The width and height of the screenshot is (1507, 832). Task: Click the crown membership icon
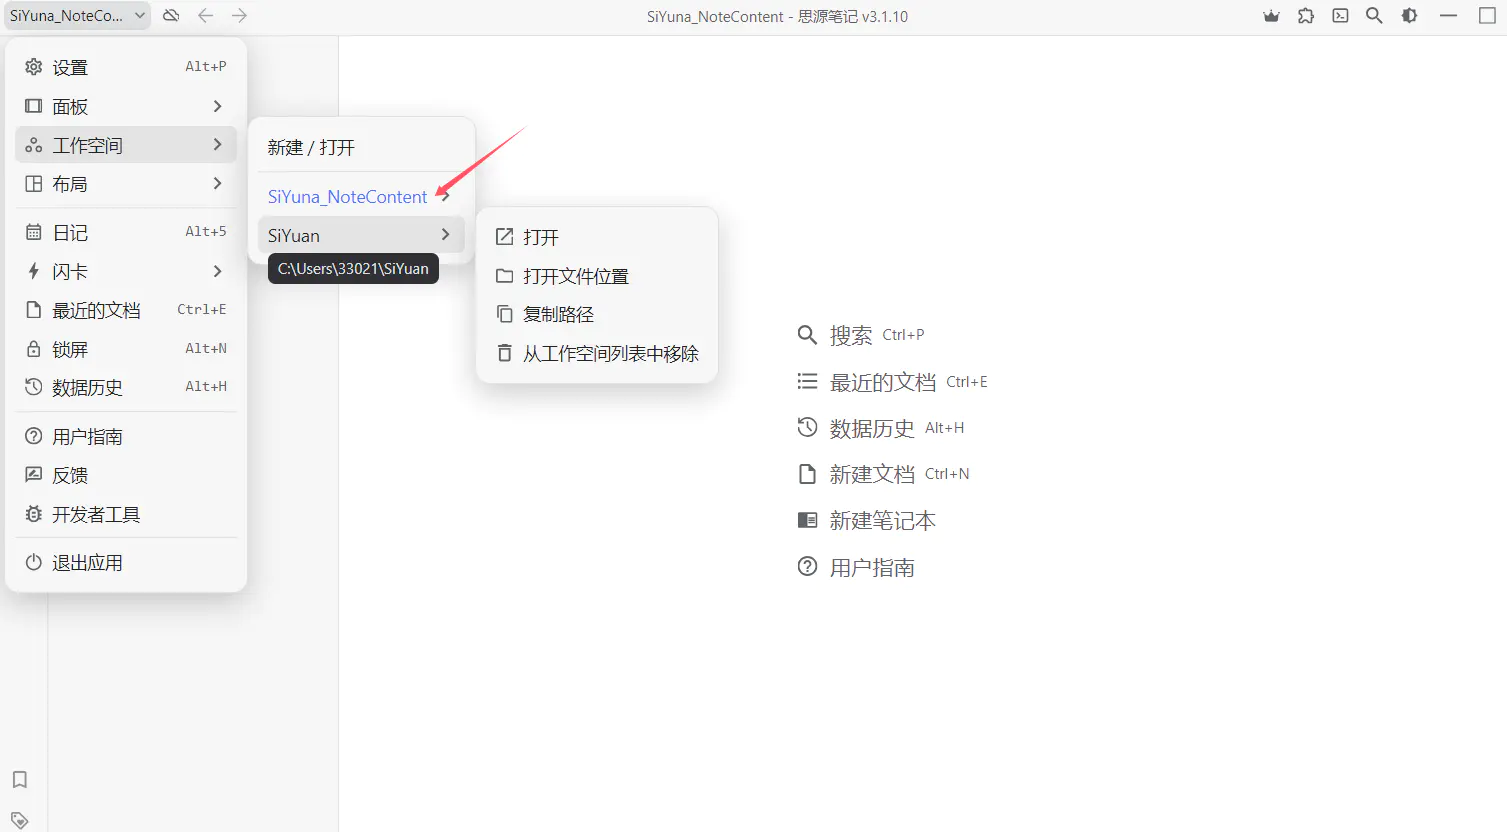click(1271, 16)
